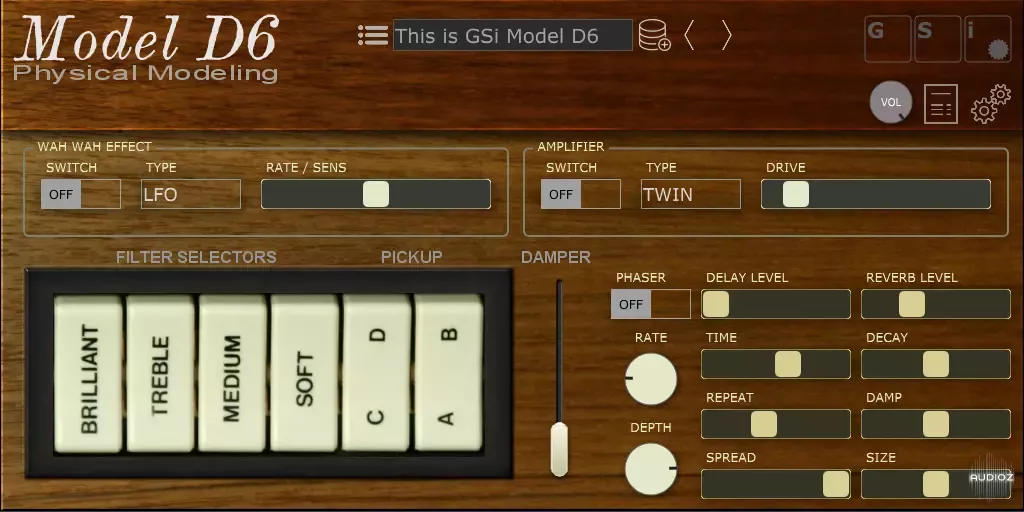Click the VOL knob
This screenshot has width=1024, height=512.
pyautogui.click(x=891, y=103)
